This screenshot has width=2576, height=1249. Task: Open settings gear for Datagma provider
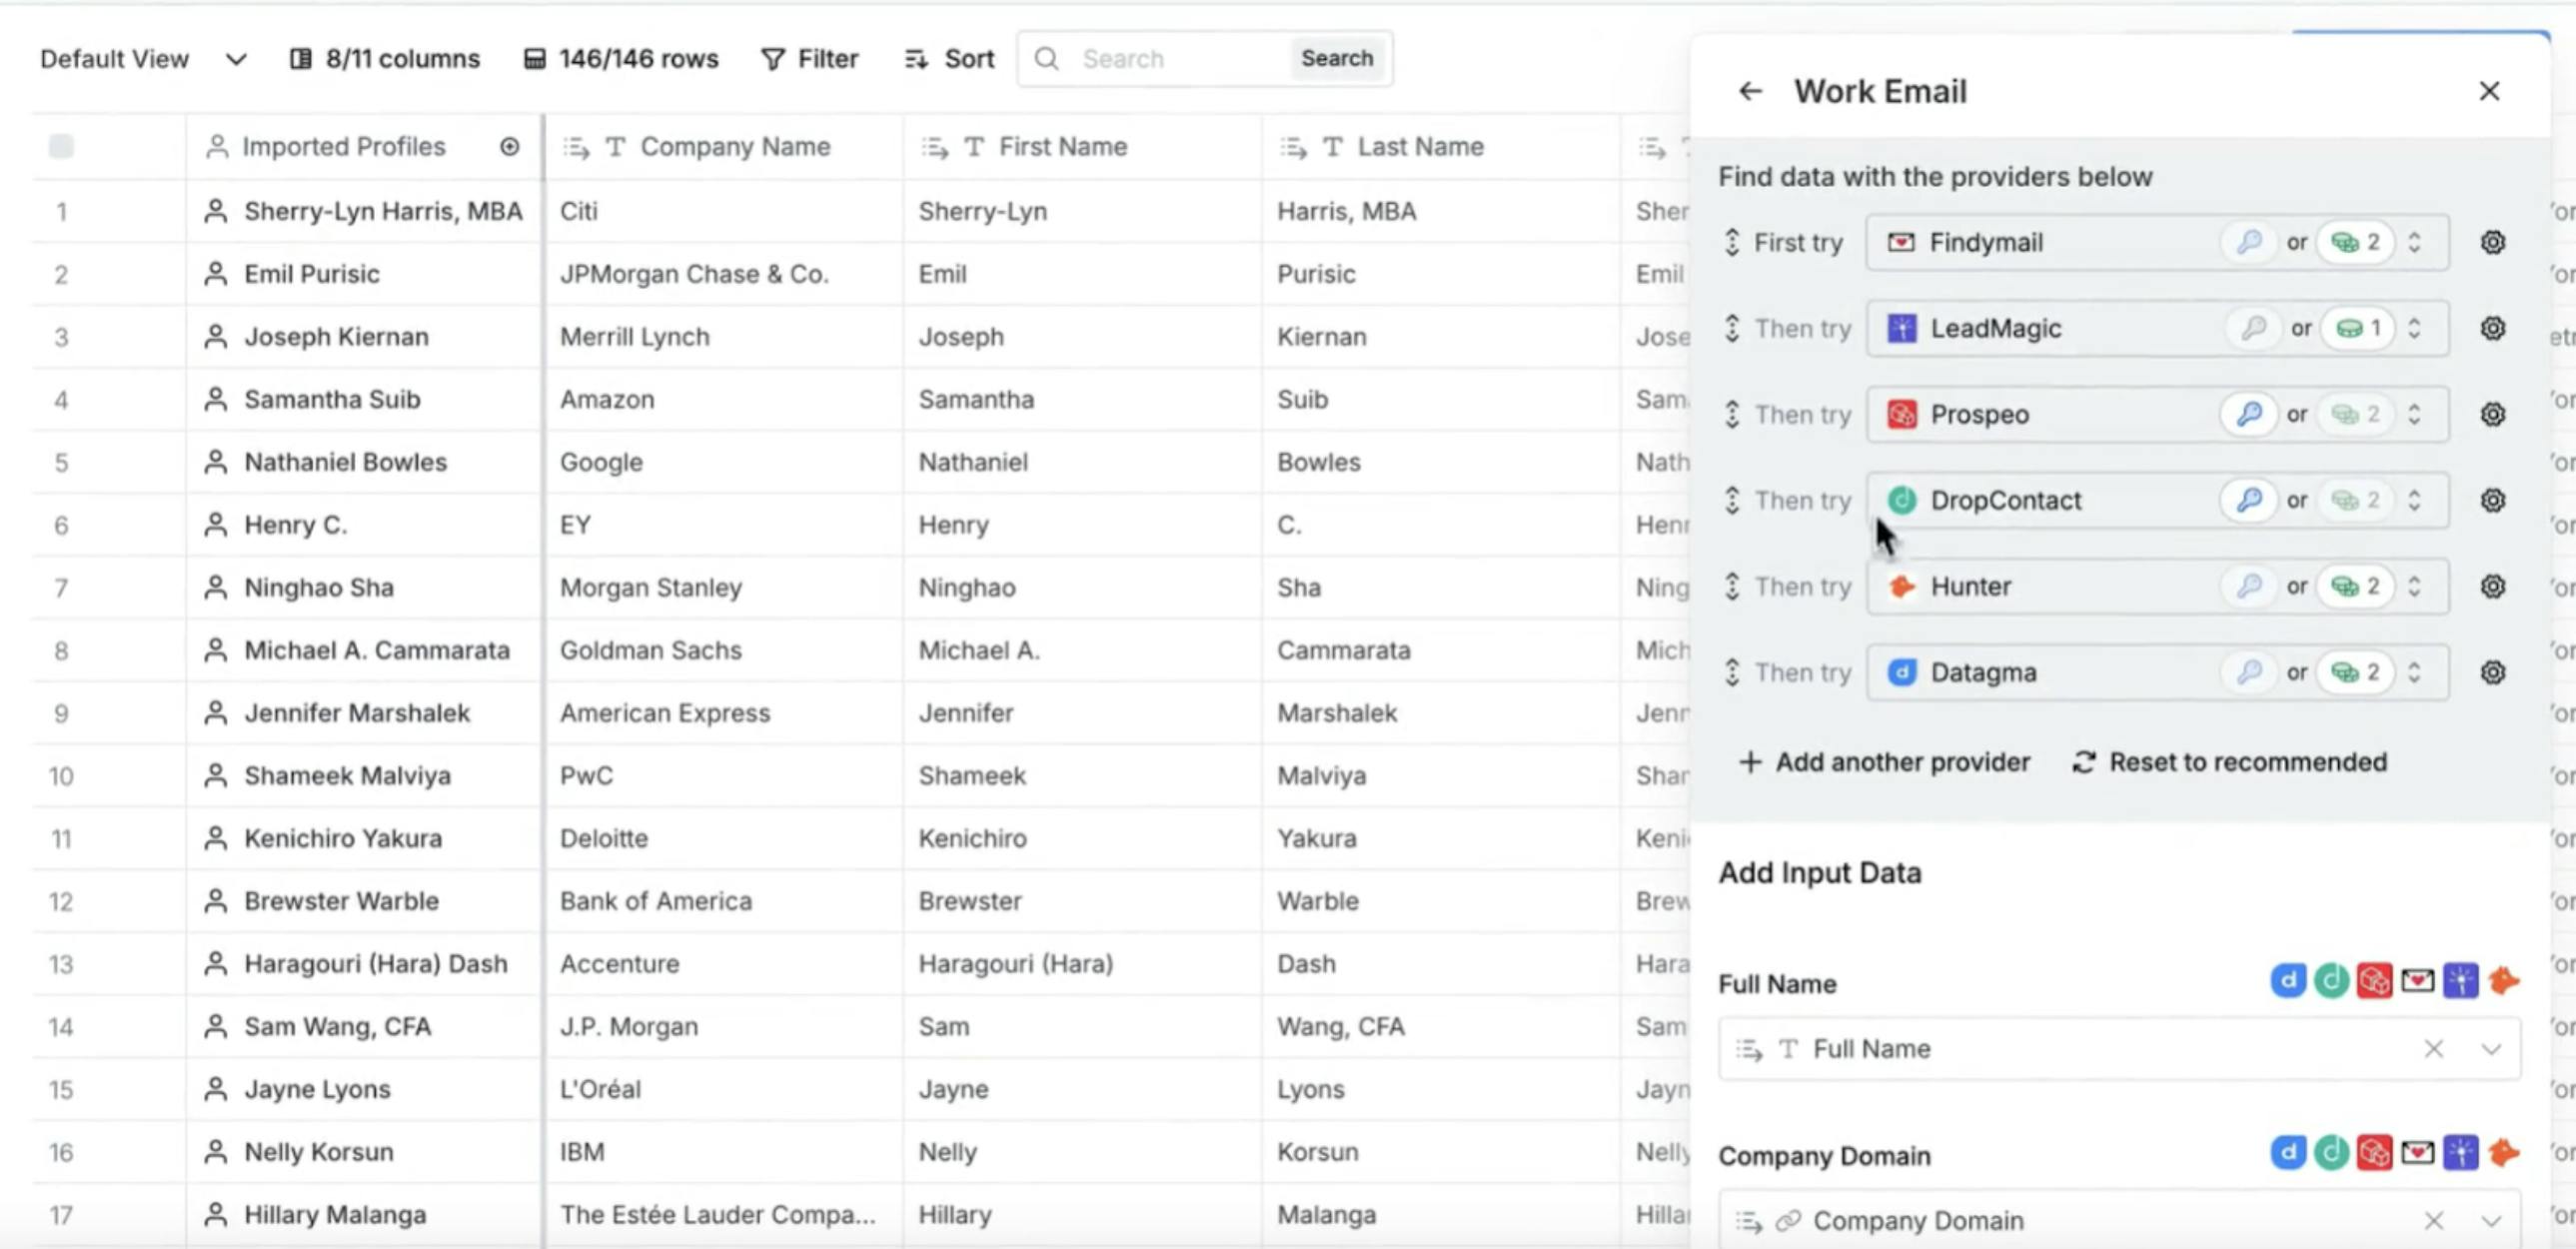[2493, 673]
